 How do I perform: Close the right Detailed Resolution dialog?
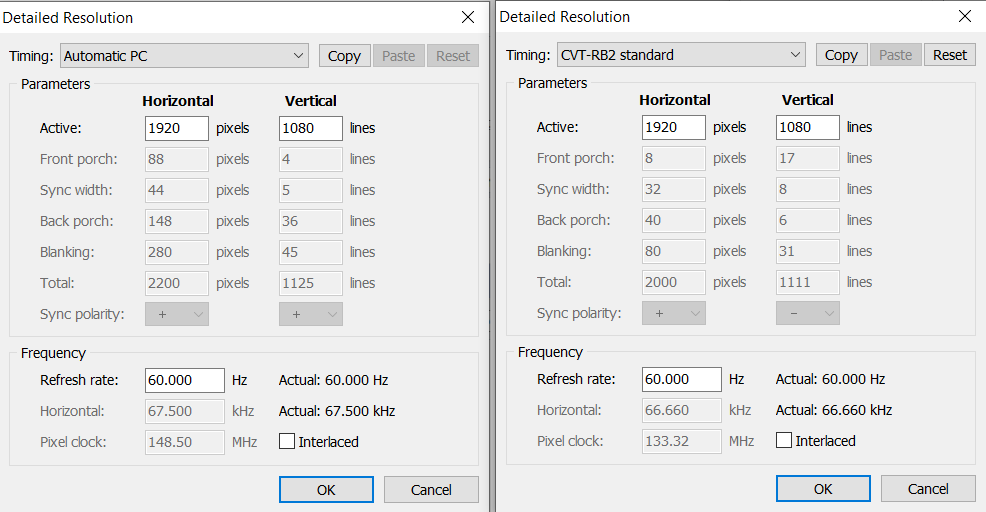[965, 16]
